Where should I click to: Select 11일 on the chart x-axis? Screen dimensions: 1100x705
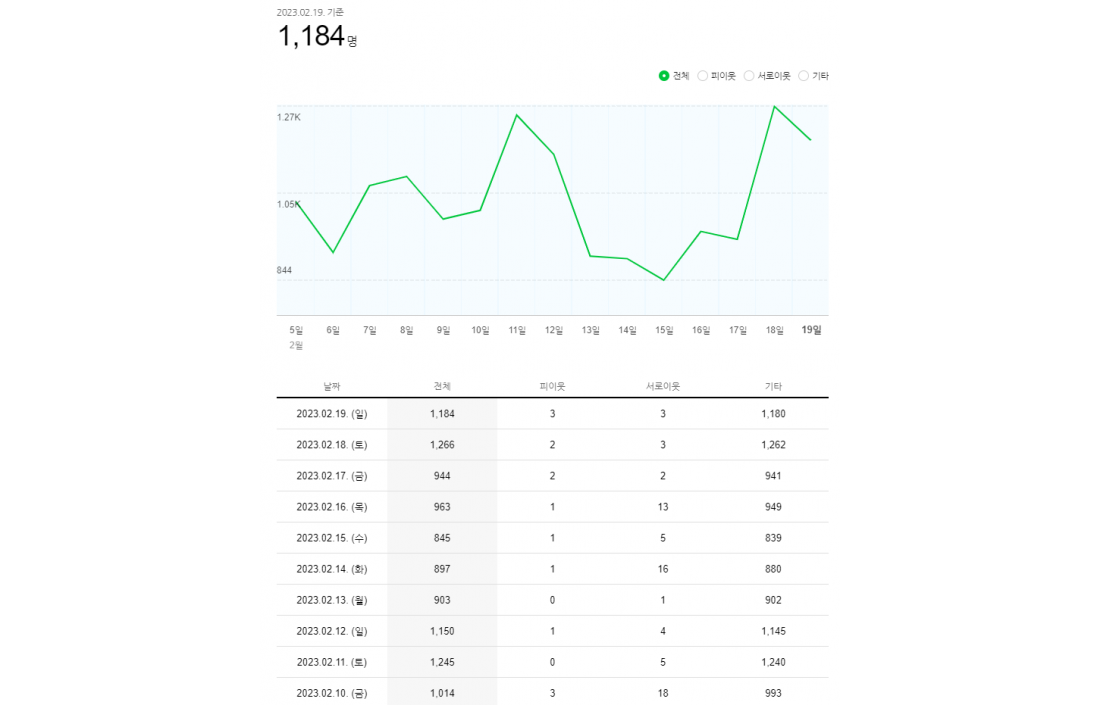(x=517, y=330)
